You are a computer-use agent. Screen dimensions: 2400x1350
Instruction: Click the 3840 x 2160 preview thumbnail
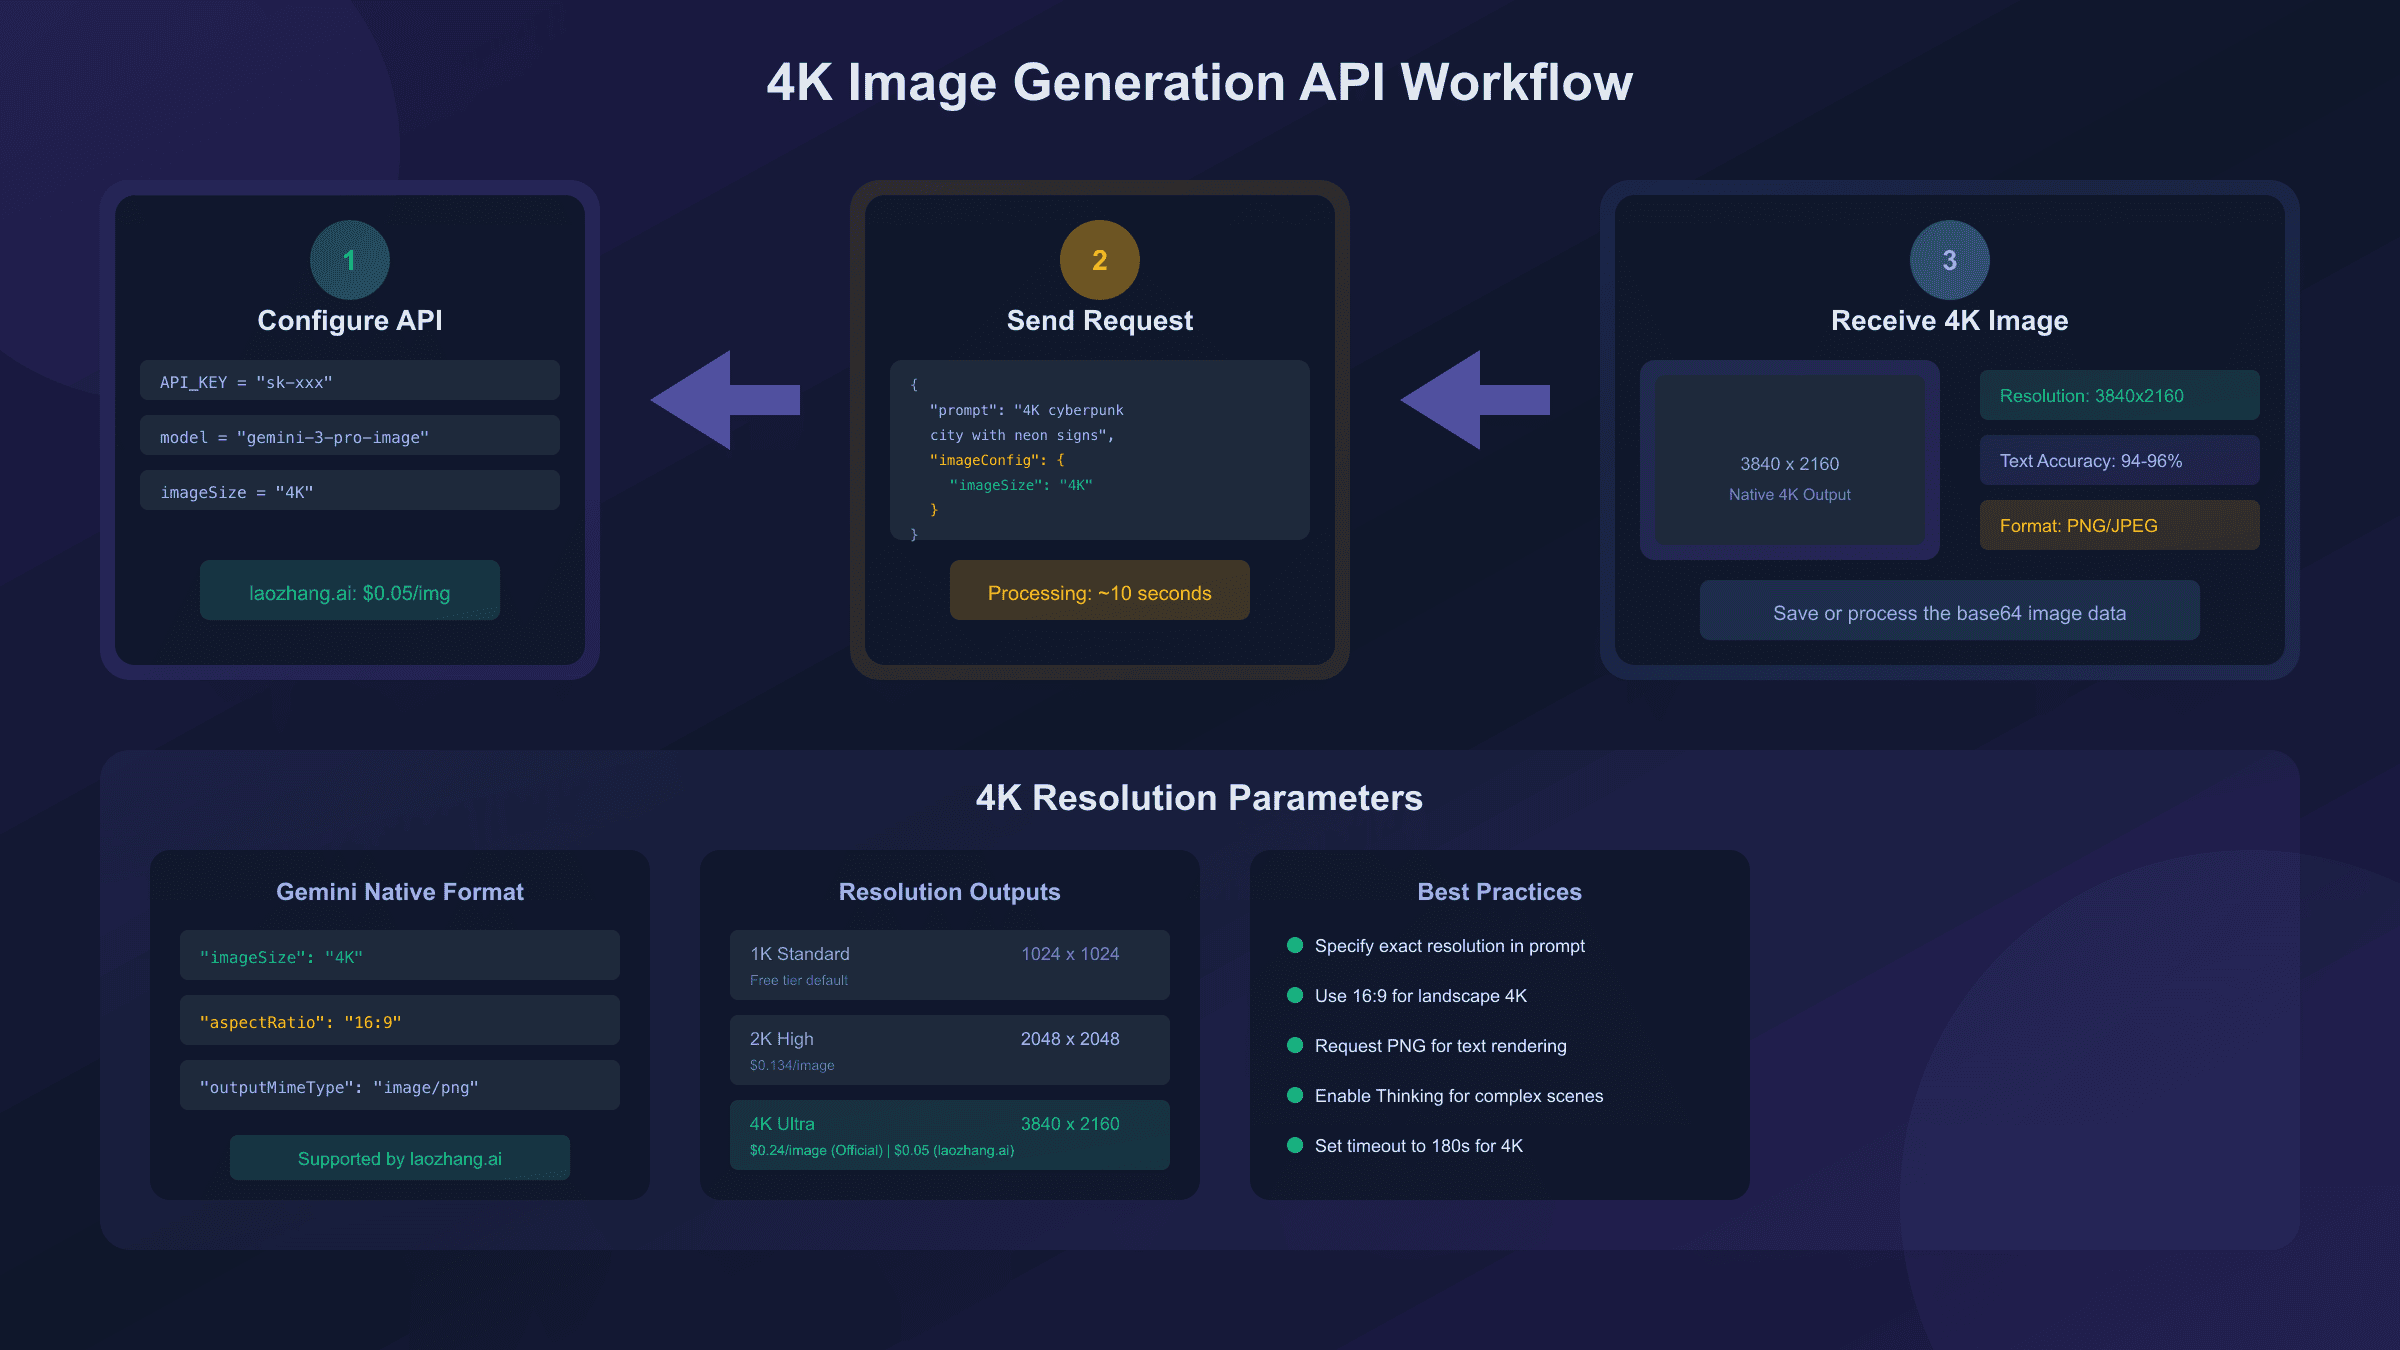click(1789, 461)
